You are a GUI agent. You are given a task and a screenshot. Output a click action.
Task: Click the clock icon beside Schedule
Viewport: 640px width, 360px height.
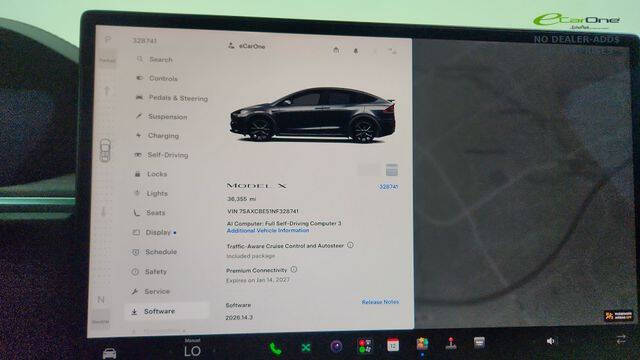tap(136, 252)
